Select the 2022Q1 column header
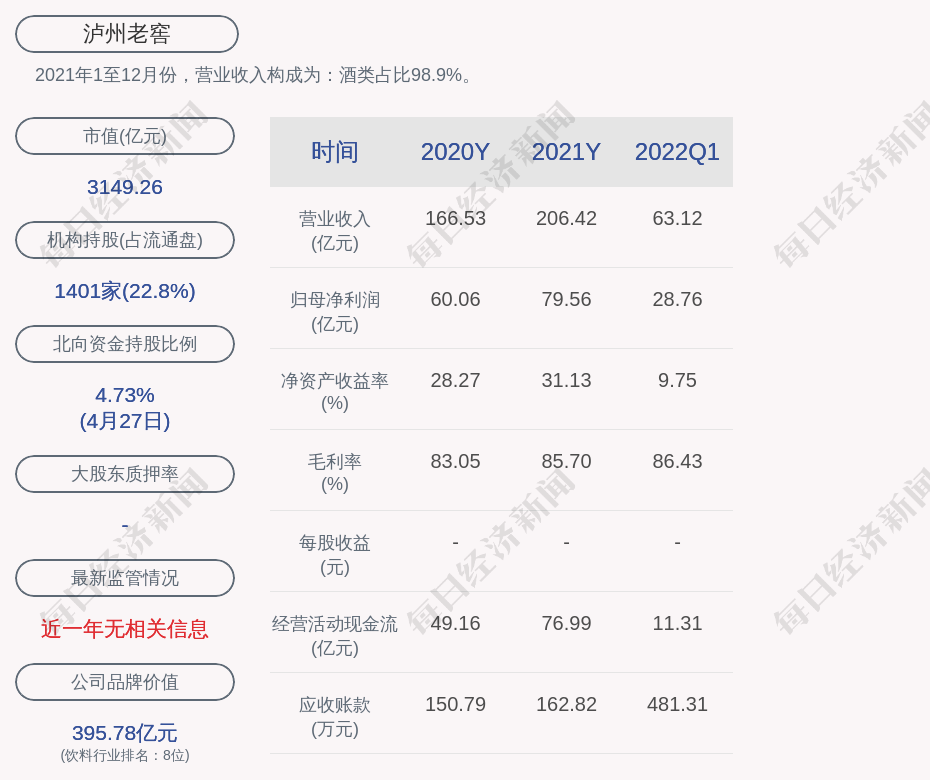930x780 pixels. click(677, 152)
